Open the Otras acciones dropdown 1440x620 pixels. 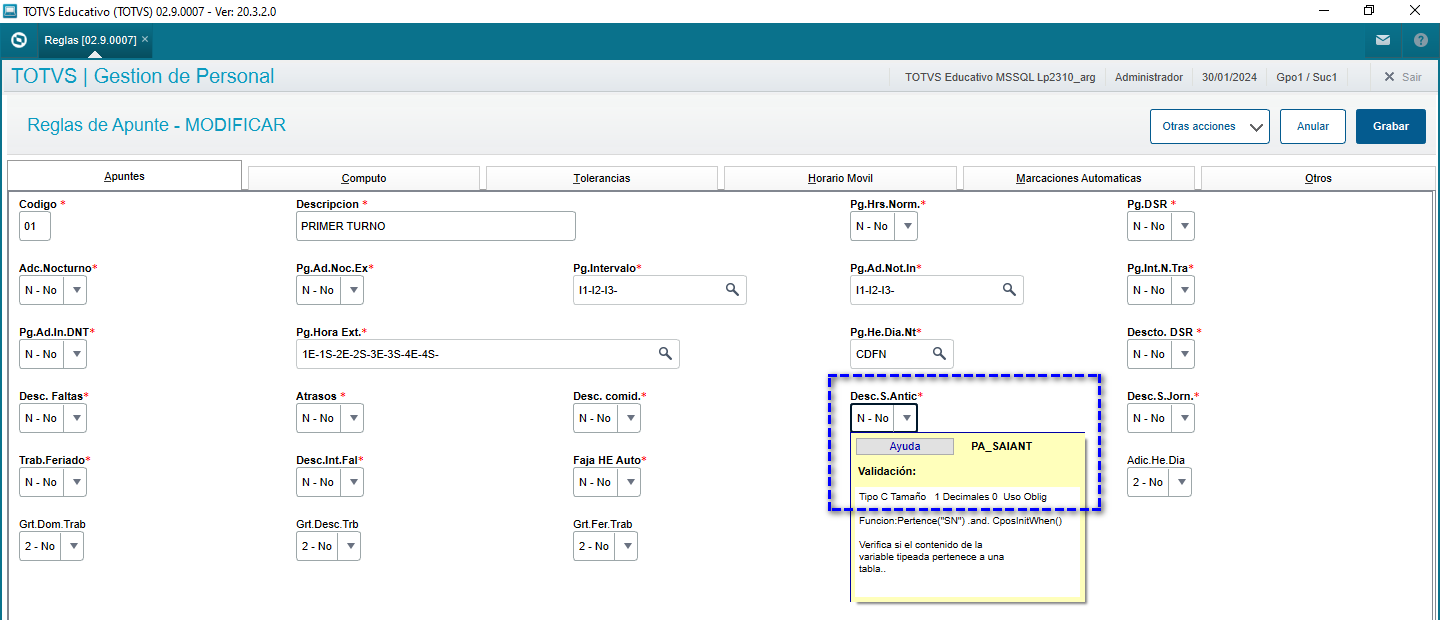click(x=1210, y=127)
